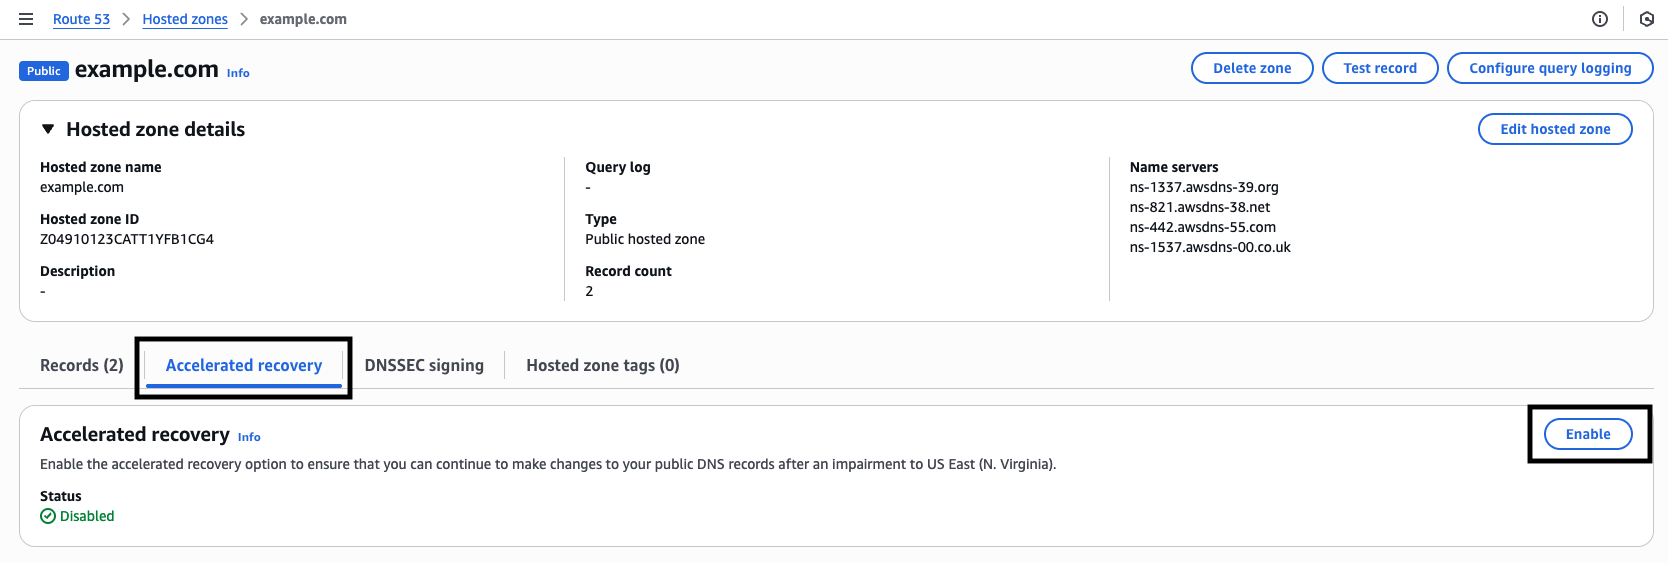The width and height of the screenshot is (1668, 563).
Task: Open Configure query logging
Action: tap(1550, 68)
